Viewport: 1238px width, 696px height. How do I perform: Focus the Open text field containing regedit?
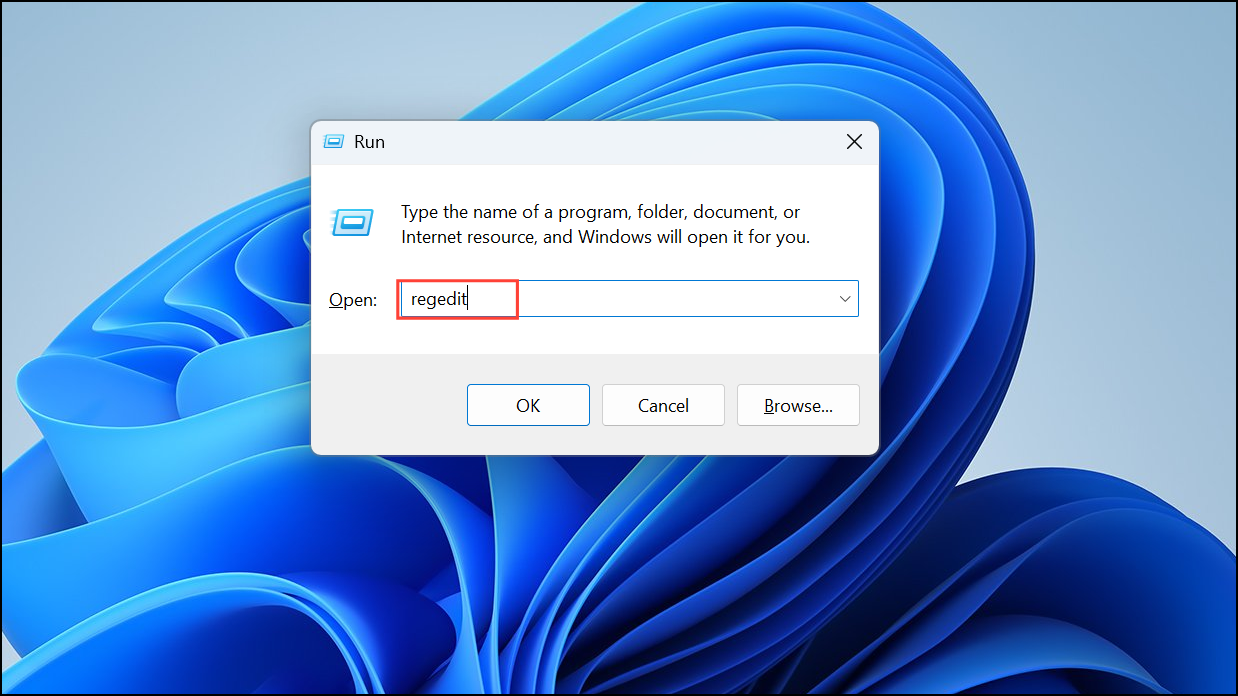pos(628,299)
